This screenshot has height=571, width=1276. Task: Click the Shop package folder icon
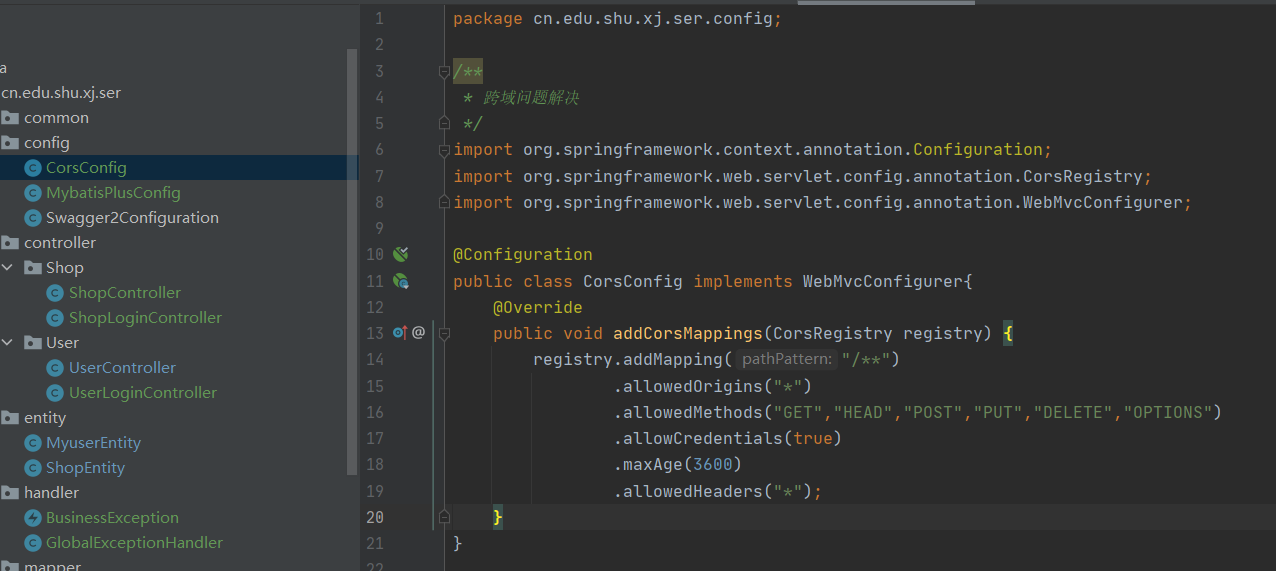[33, 268]
